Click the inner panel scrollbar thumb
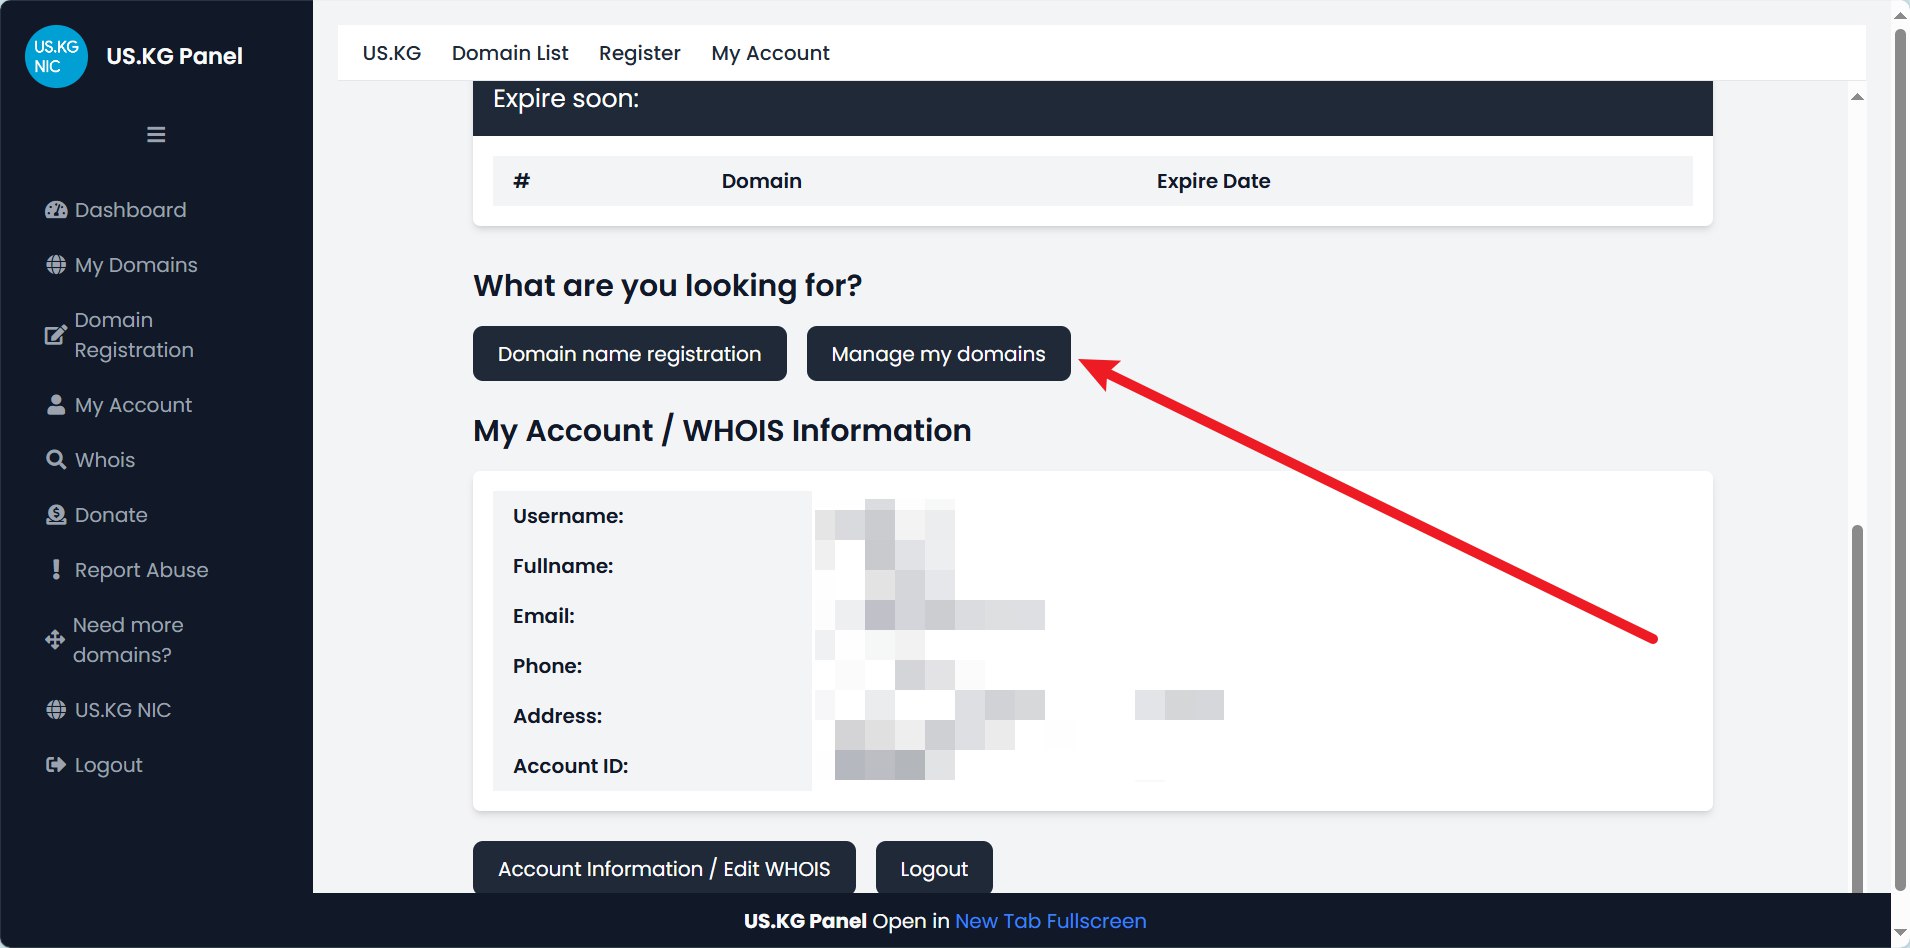Screen dimensions: 1910x948 coord(1857,708)
